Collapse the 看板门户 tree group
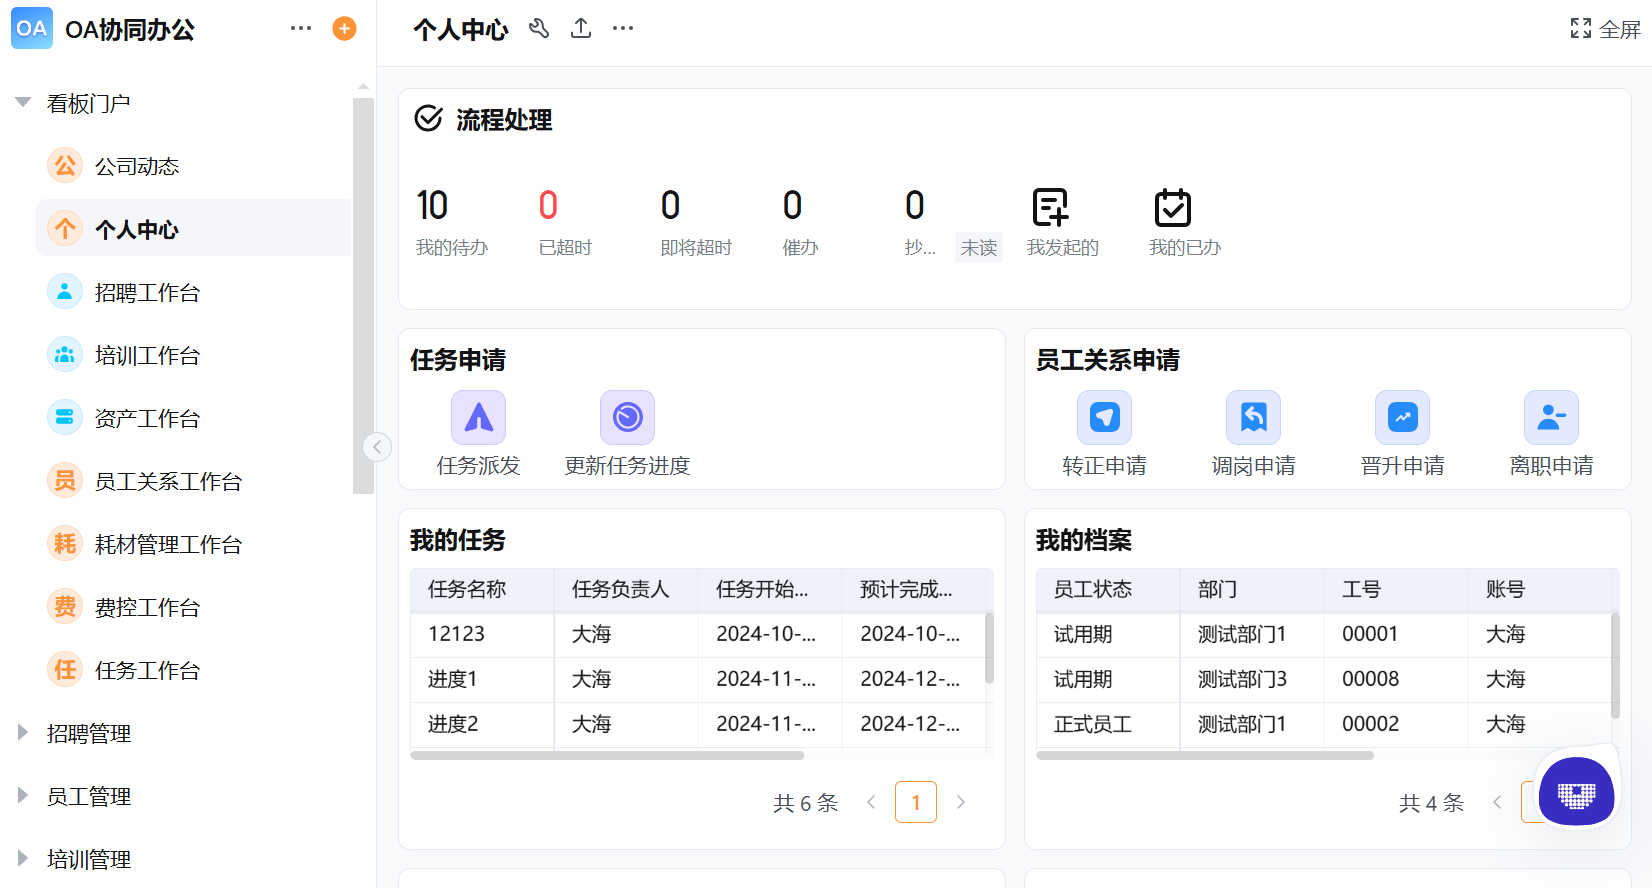This screenshot has height=888, width=1652. (x=23, y=103)
